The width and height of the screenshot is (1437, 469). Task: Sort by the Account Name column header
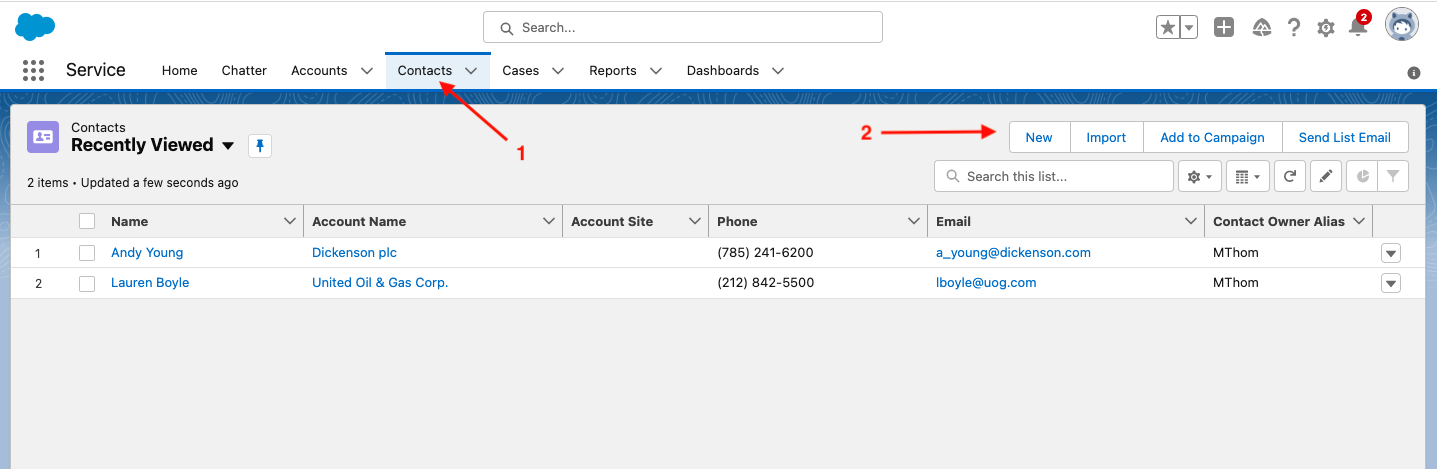point(359,221)
